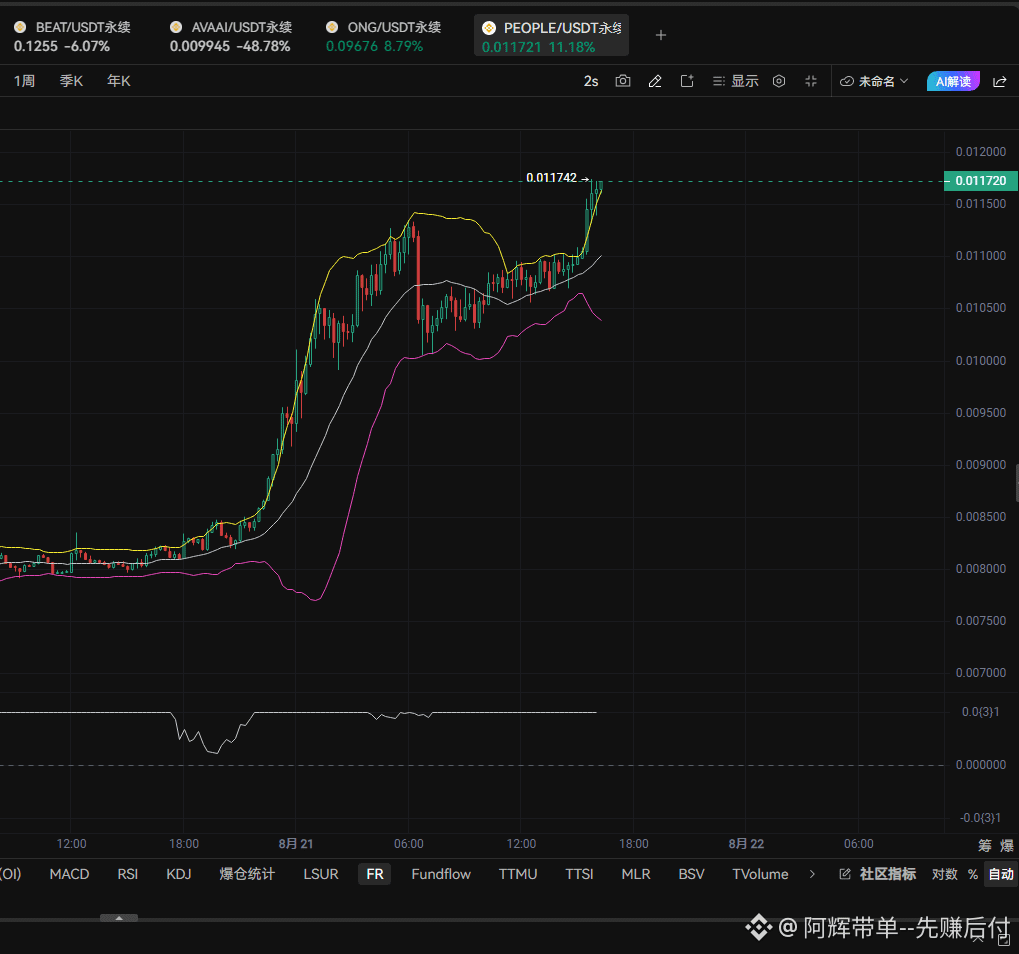Image resolution: width=1019 pixels, height=954 pixels.
Task: Click the edit icon beside 社区指标
Action: click(845, 874)
